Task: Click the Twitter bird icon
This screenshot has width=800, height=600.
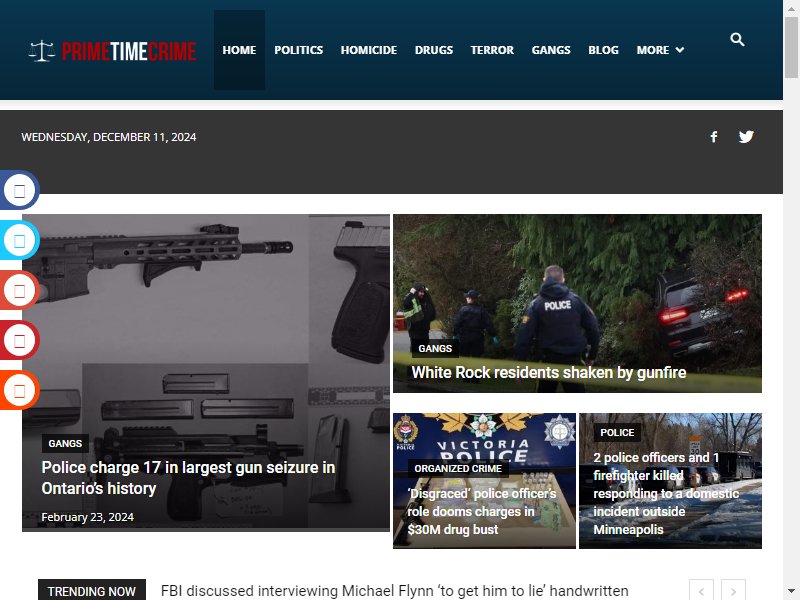Action: (746, 137)
